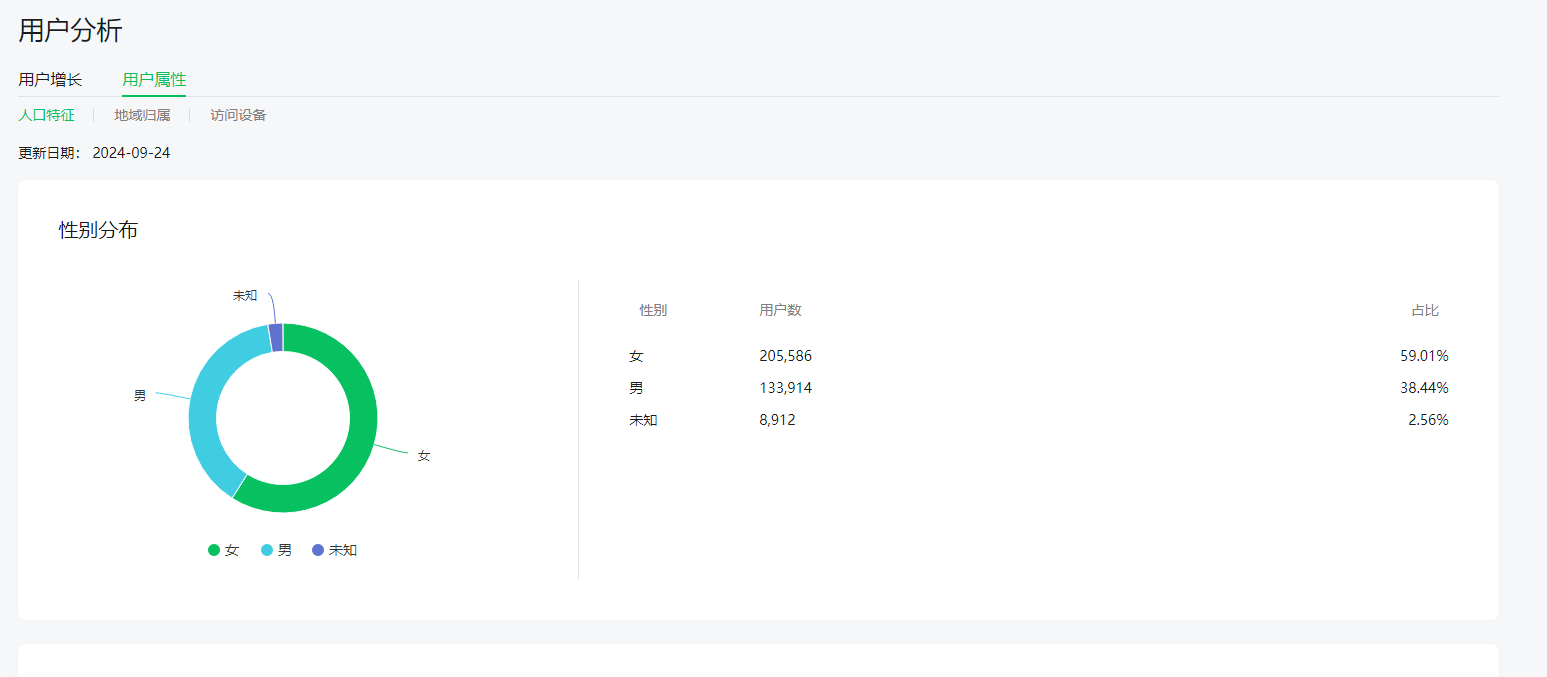Click the purple legend dot for 未知
The image size is (1547, 677).
[x=319, y=550]
